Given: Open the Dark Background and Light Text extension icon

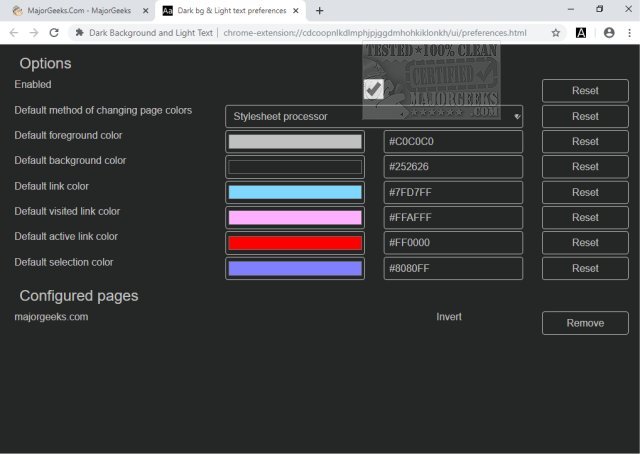Looking at the screenshot, I should coord(581,33).
